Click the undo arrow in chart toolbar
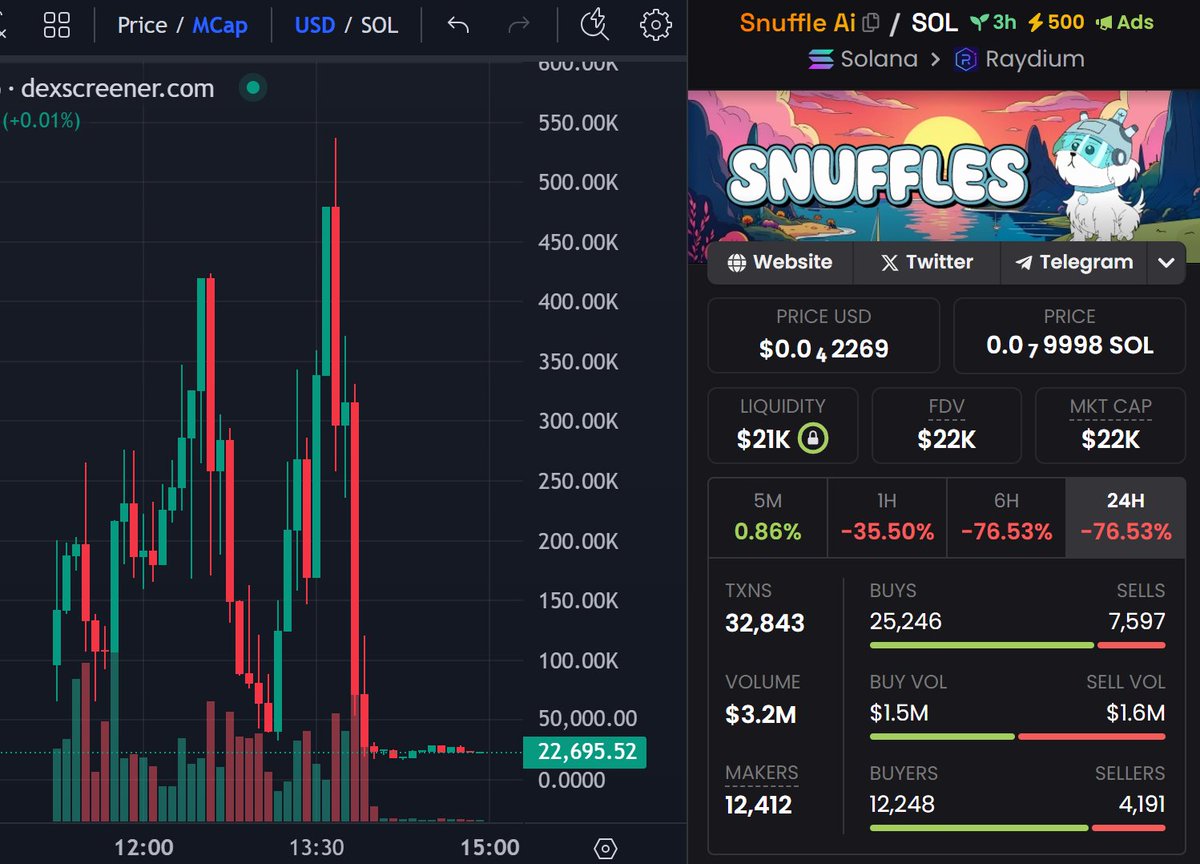1200x864 pixels. click(x=458, y=25)
